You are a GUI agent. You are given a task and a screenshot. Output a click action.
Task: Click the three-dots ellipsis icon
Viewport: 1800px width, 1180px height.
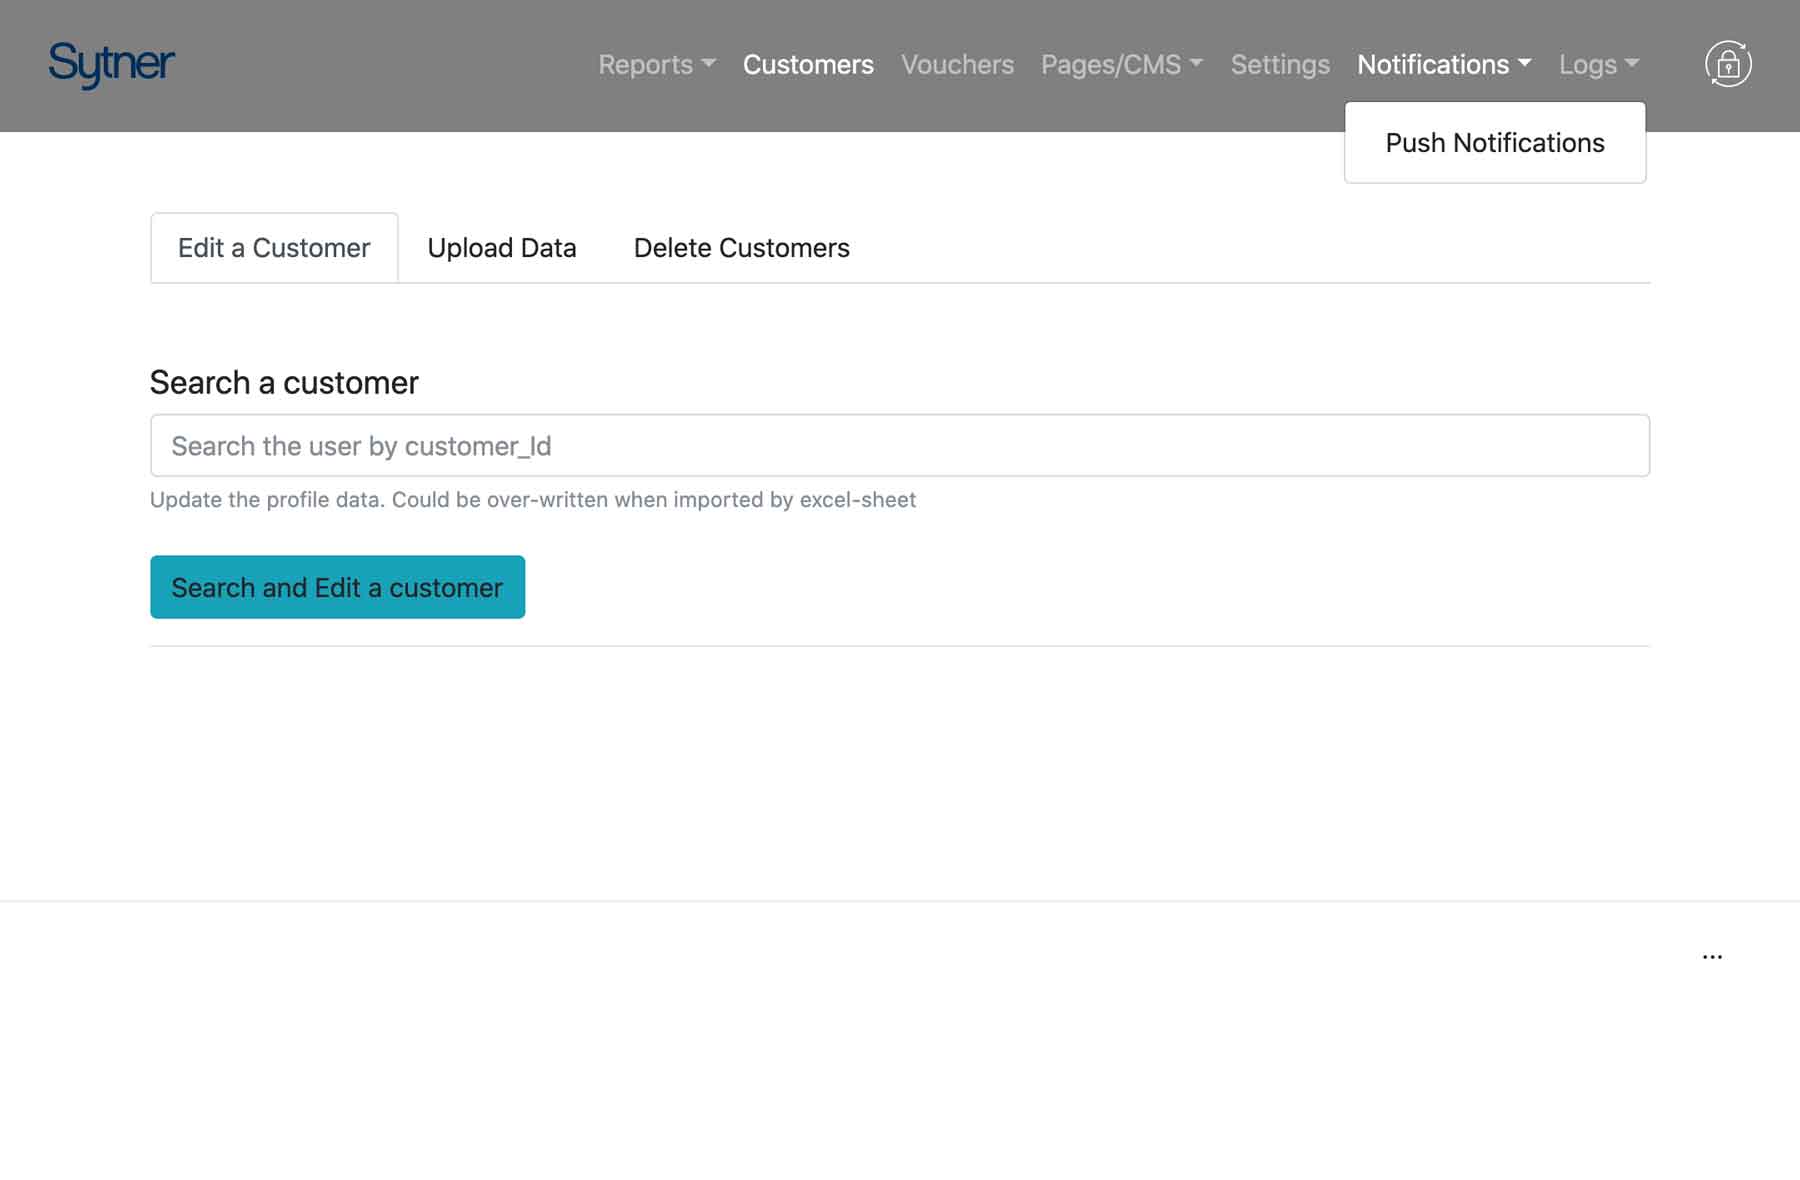click(x=1712, y=957)
